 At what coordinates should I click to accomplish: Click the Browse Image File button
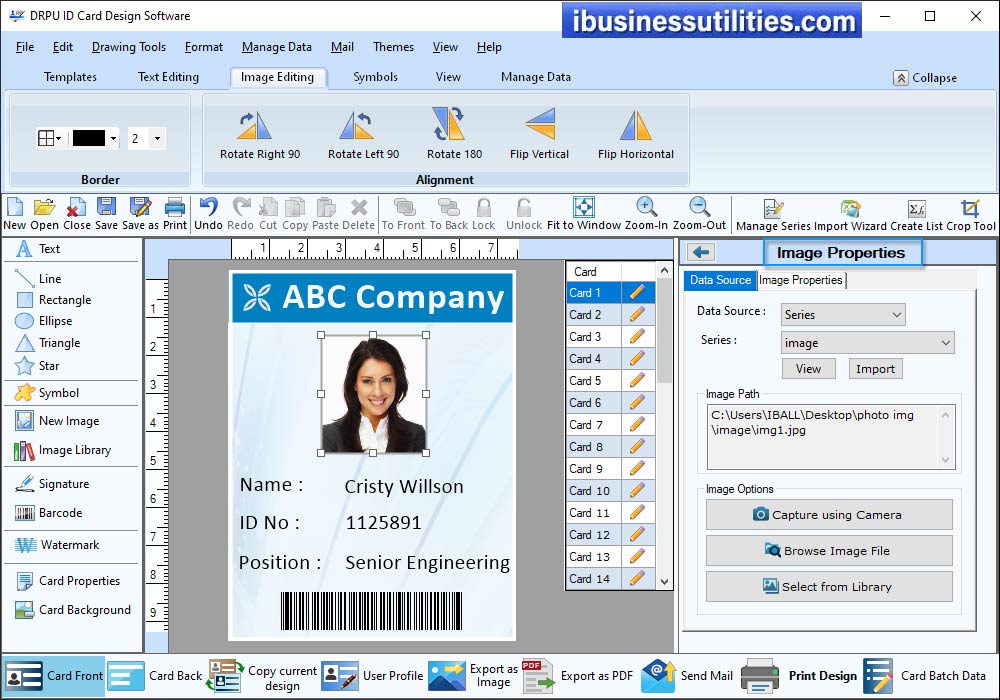pos(829,551)
